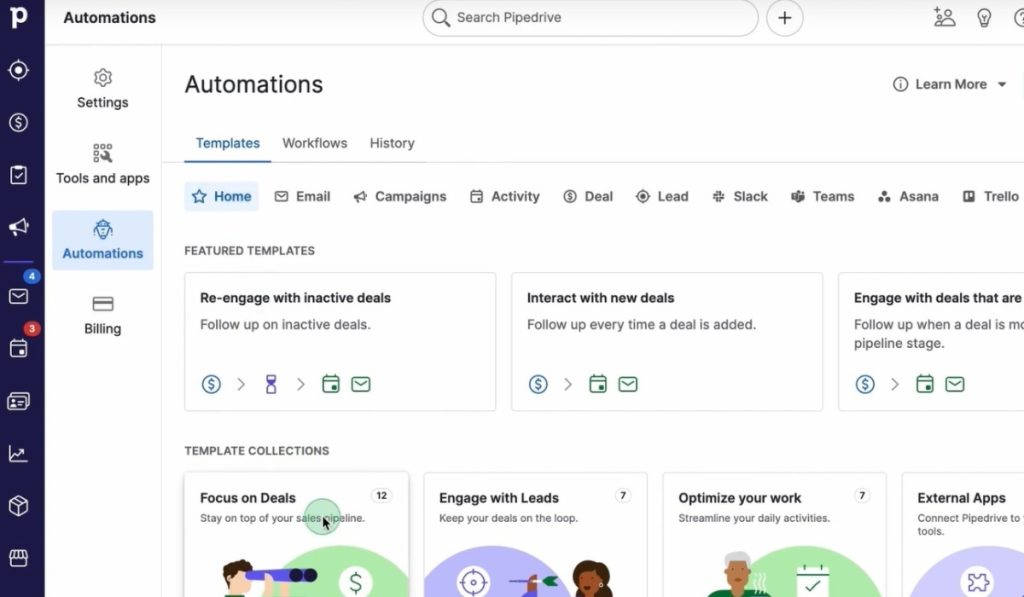Click 'FEATURED TEMPLATES' heading
The image size is (1024, 597).
tap(249, 251)
